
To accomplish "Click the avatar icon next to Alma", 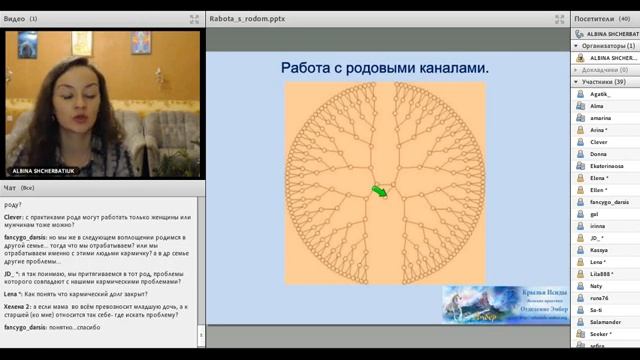I will click(580, 106).
